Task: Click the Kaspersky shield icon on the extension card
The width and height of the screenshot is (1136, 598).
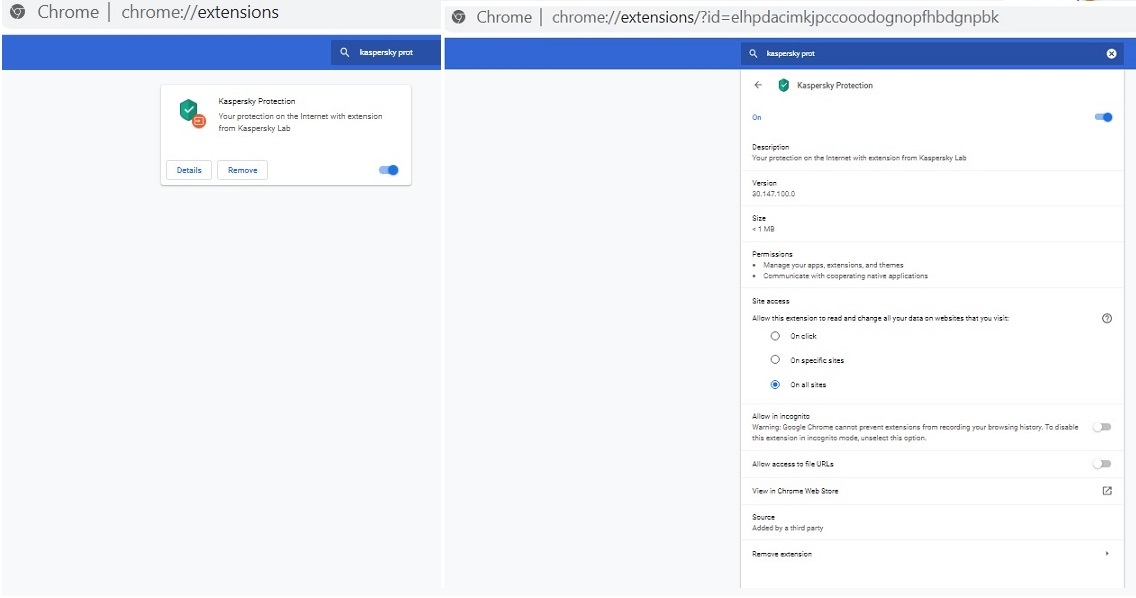Action: tap(192, 114)
